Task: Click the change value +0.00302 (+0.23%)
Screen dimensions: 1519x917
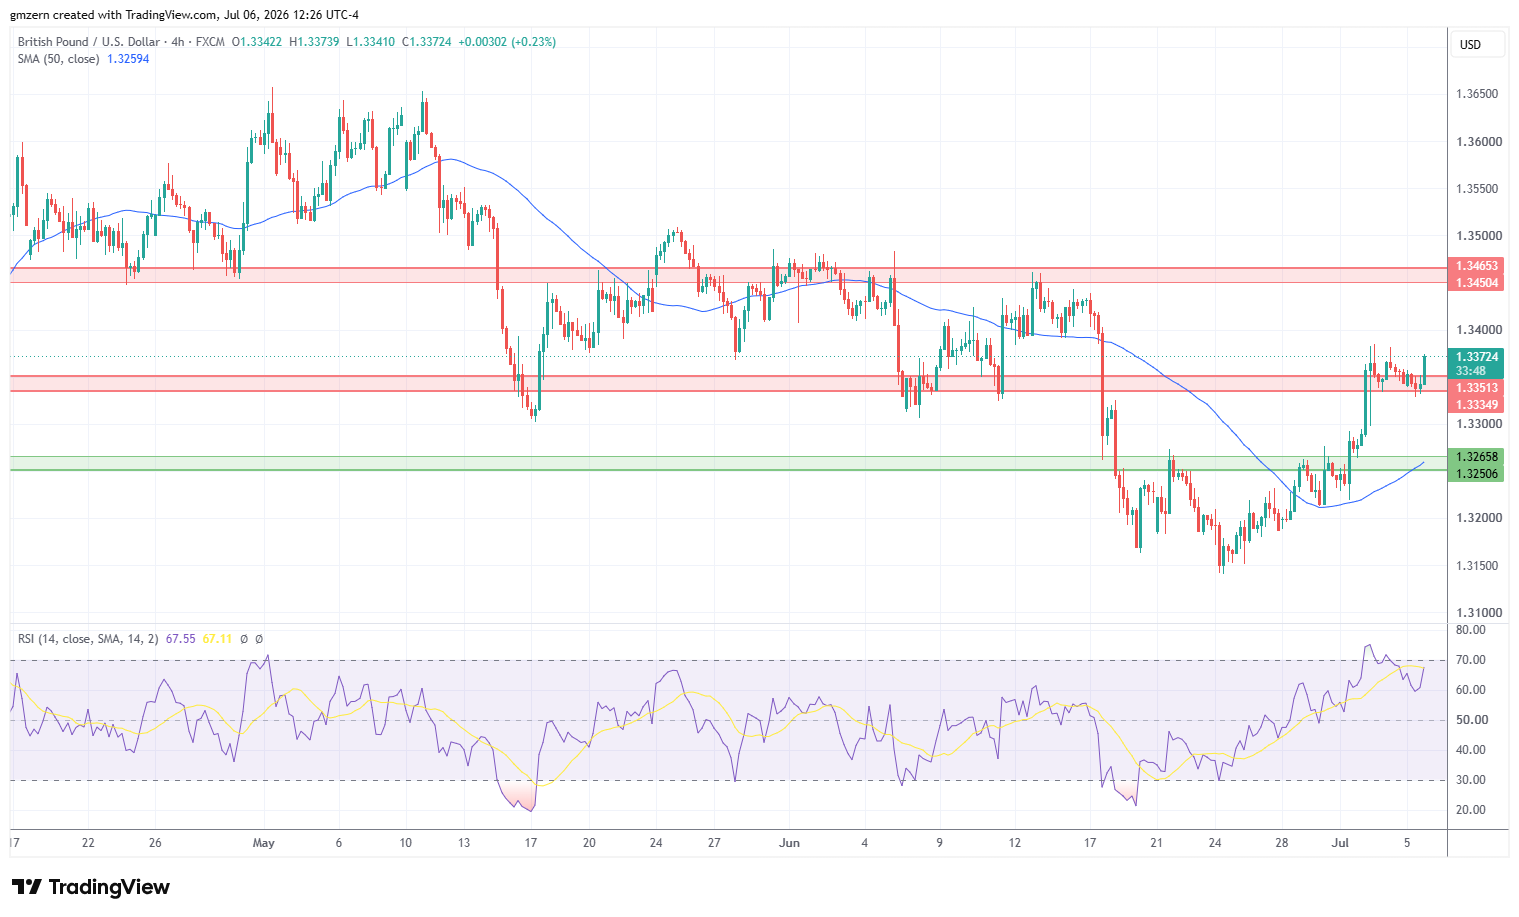Action: tap(507, 42)
